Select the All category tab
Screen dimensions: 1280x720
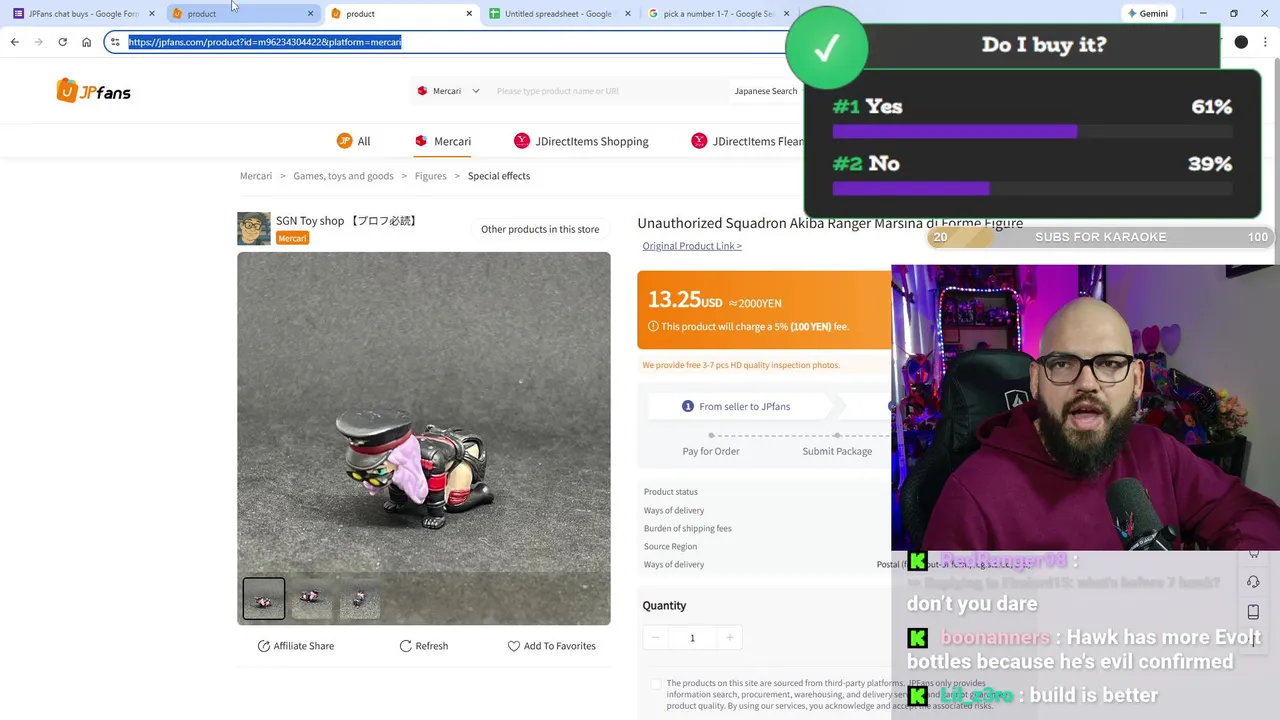pyautogui.click(x=354, y=141)
